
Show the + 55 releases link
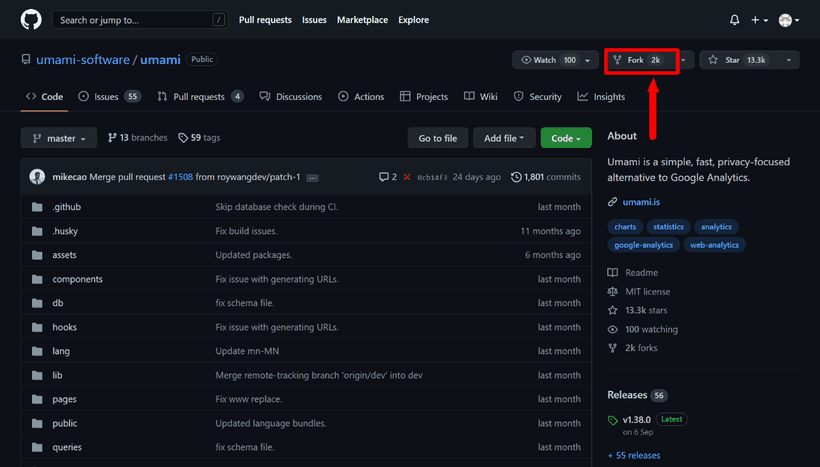coord(634,455)
